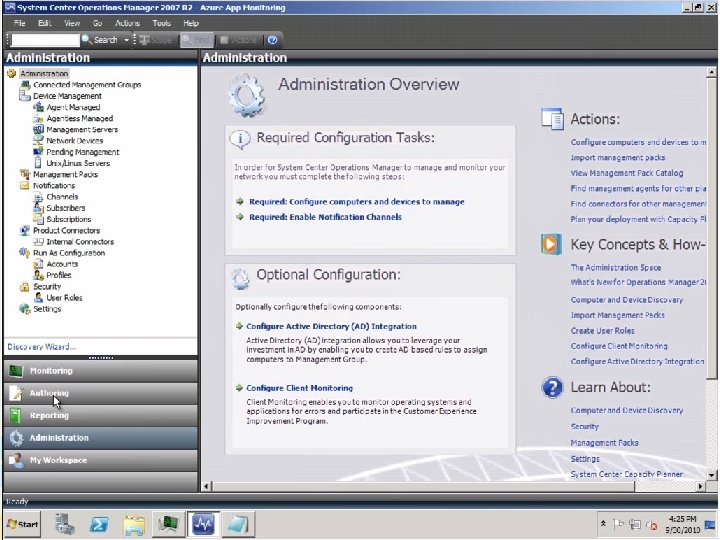Open Windows Explorer folder on taskbar
The image size is (720, 540).
[134, 524]
